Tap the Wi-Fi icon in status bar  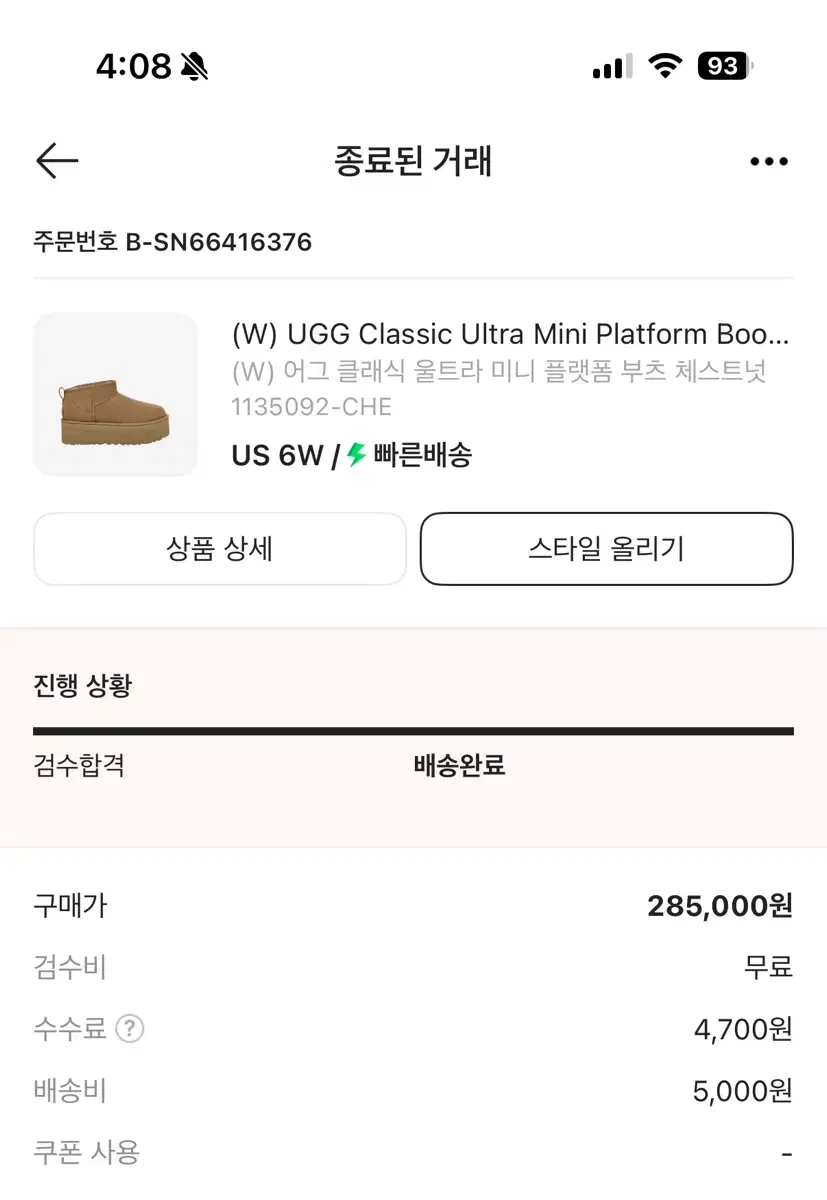[x=664, y=67]
